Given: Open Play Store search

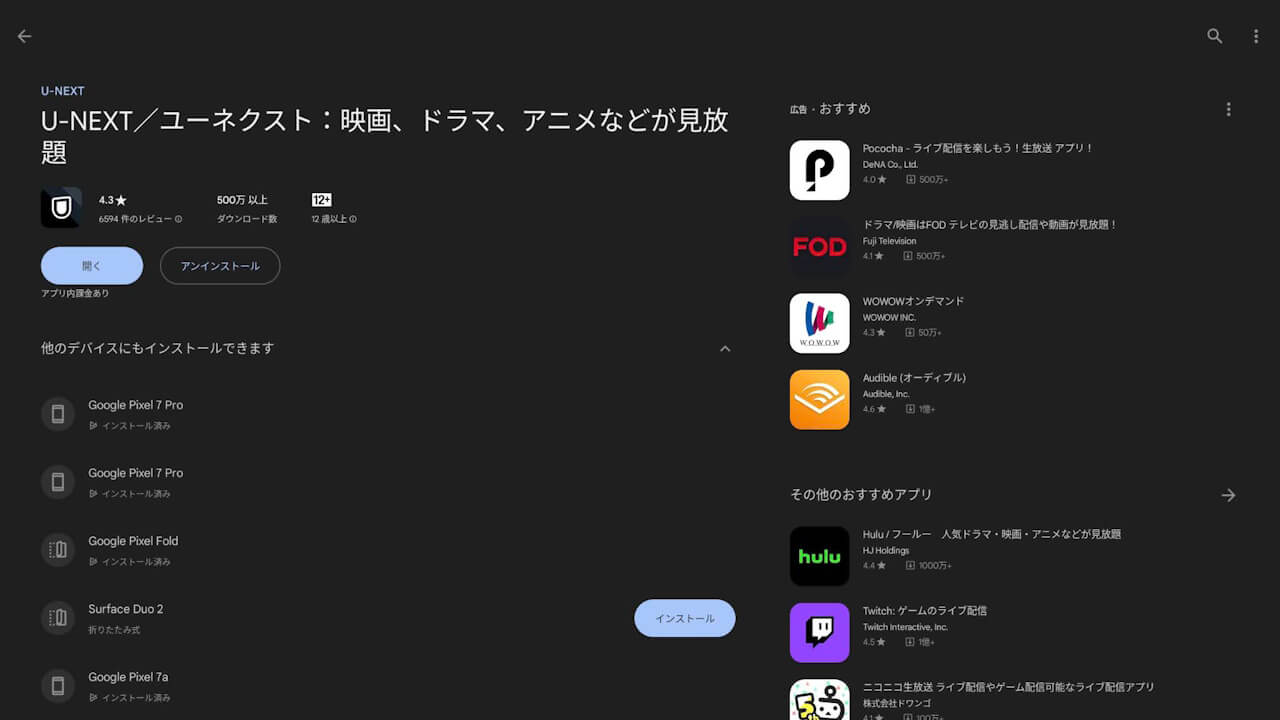Looking at the screenshot, I should pos(1214,36).
